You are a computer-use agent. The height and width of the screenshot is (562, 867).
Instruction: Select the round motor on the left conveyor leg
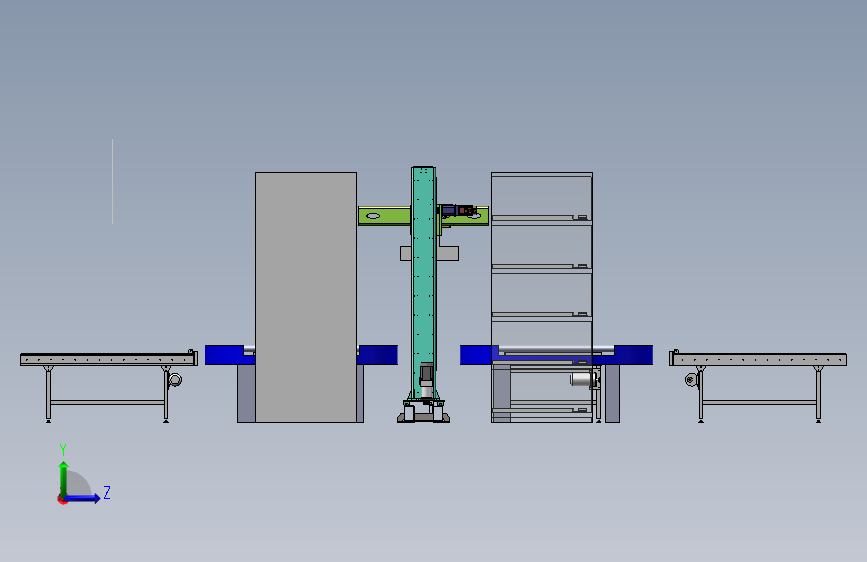pos(175,379)
